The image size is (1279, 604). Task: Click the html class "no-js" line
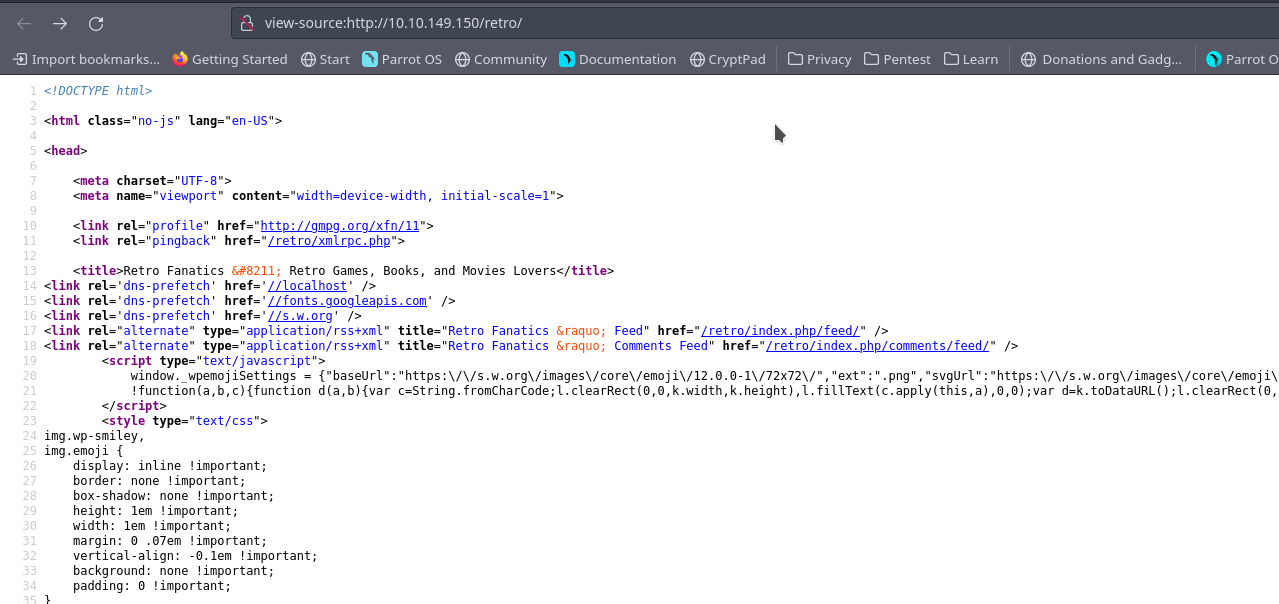point(163,121)
